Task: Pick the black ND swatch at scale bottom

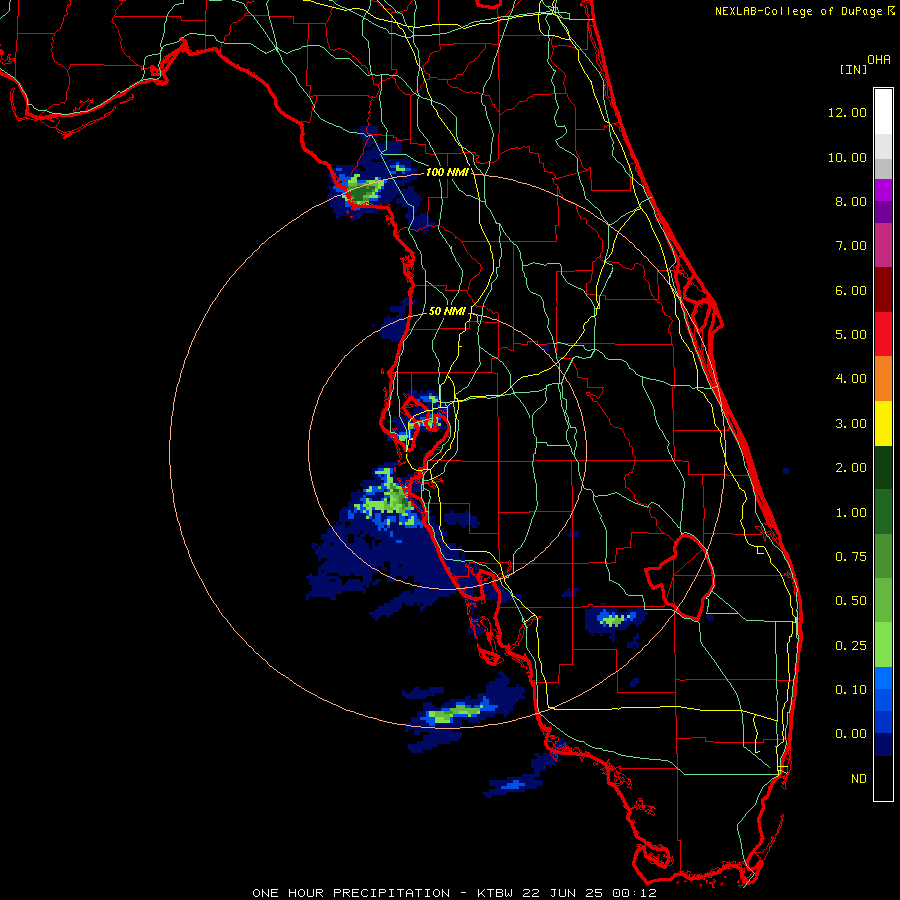Action: [x=883, y=778]
